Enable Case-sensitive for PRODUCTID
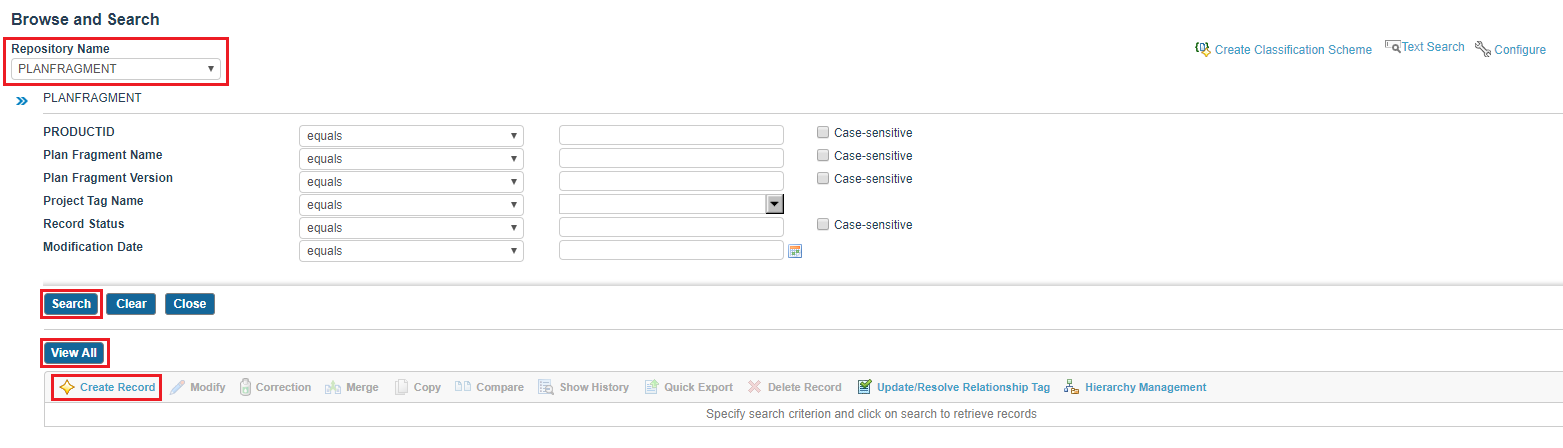Image resolution: width=1563 pixels, height=448 pixels. click(823, 132)
